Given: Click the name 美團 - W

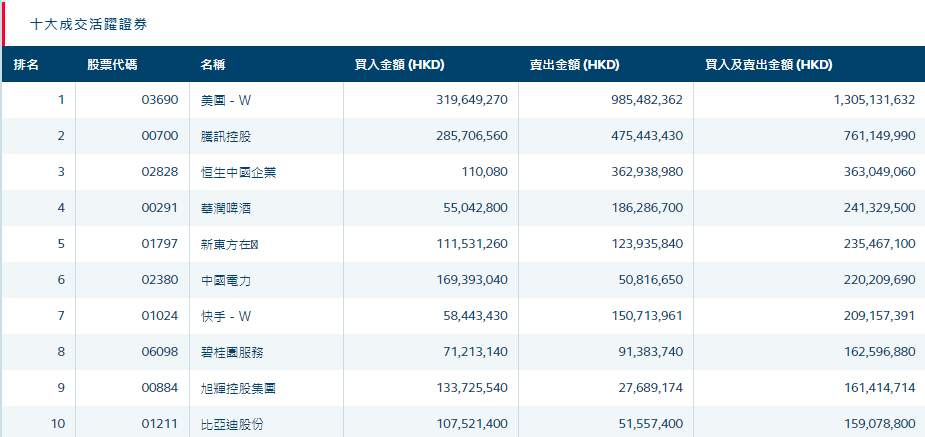Looking at the screenshot, I should (226, 100).
